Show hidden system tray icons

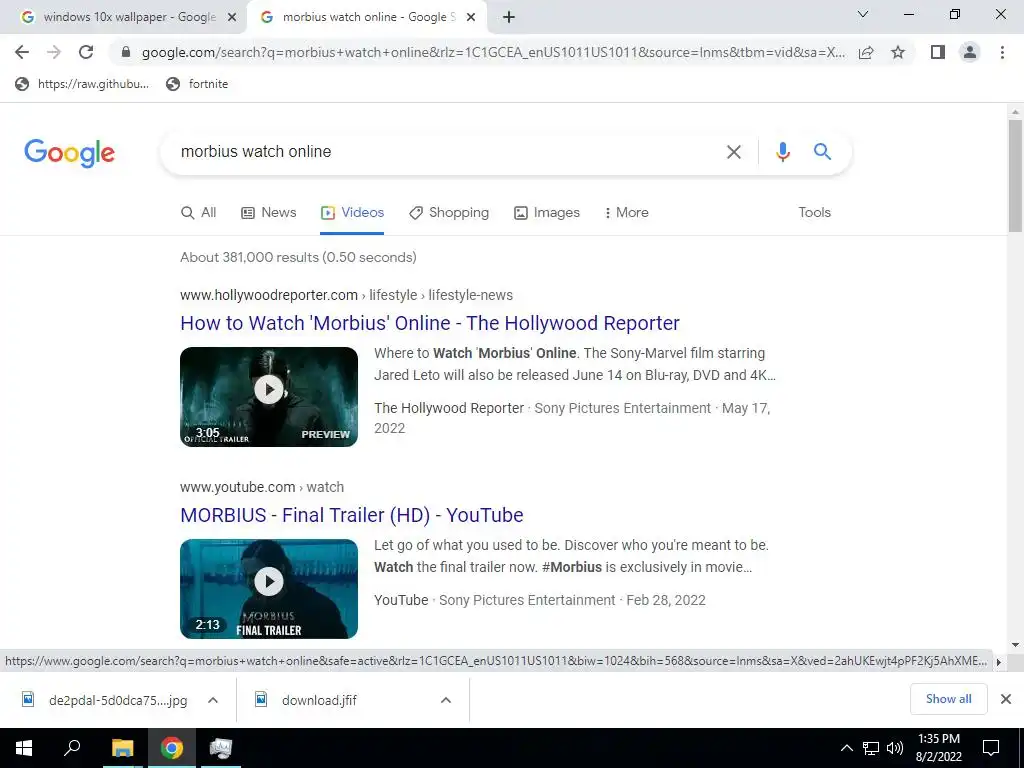click(x=846, y=748)
